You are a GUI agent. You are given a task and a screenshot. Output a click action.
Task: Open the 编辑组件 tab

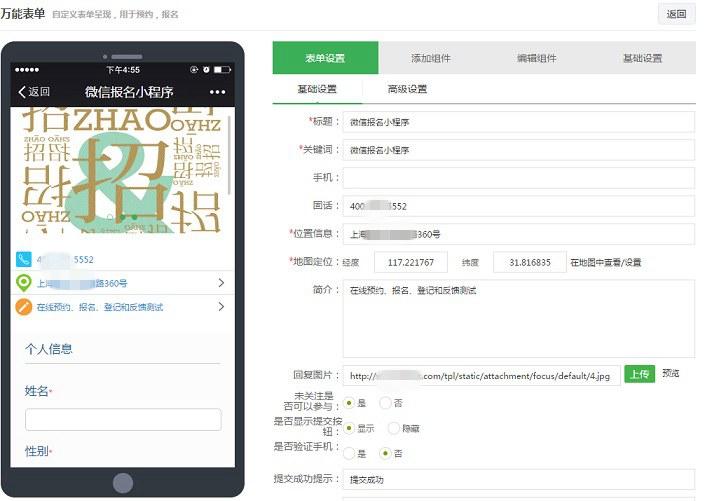point(536,58)
